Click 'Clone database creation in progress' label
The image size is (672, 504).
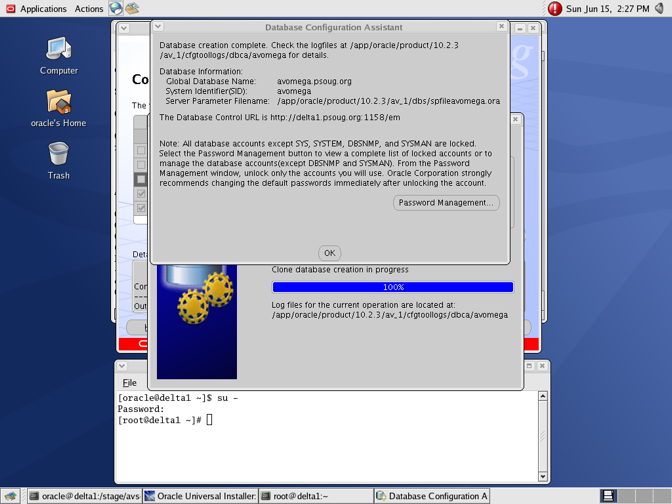340,270
